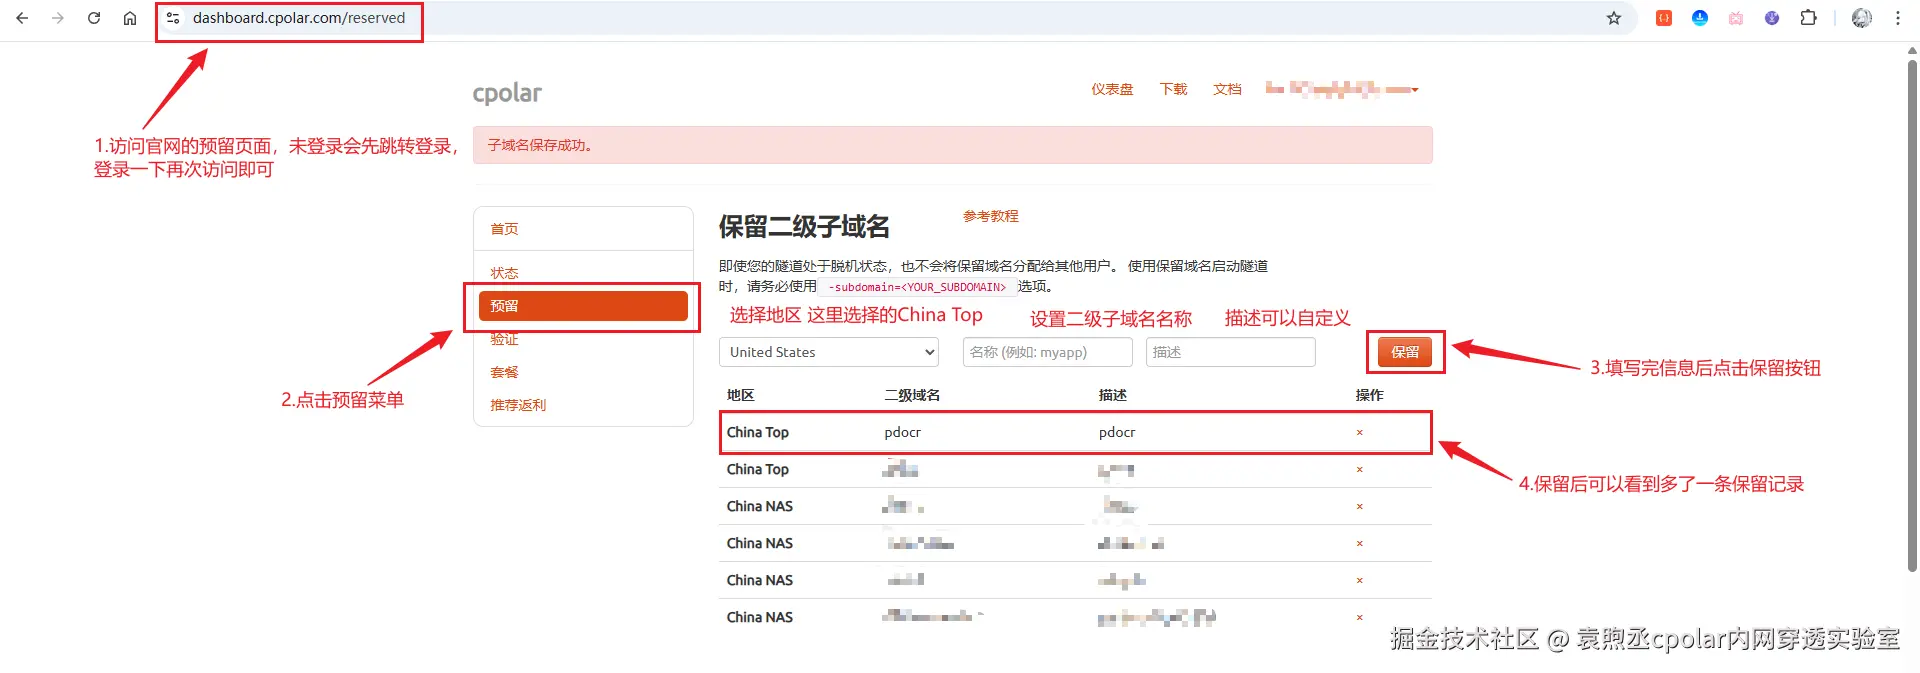Viewport: 1920px width, 673px height.
Task: Open the cpolar logo home link
Action: [507, 93]
